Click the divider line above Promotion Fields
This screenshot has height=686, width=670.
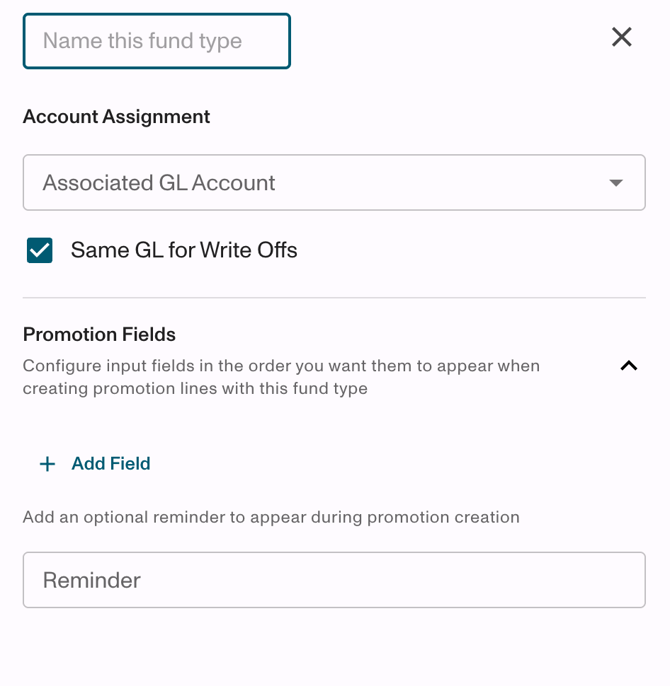coord(333,298)
